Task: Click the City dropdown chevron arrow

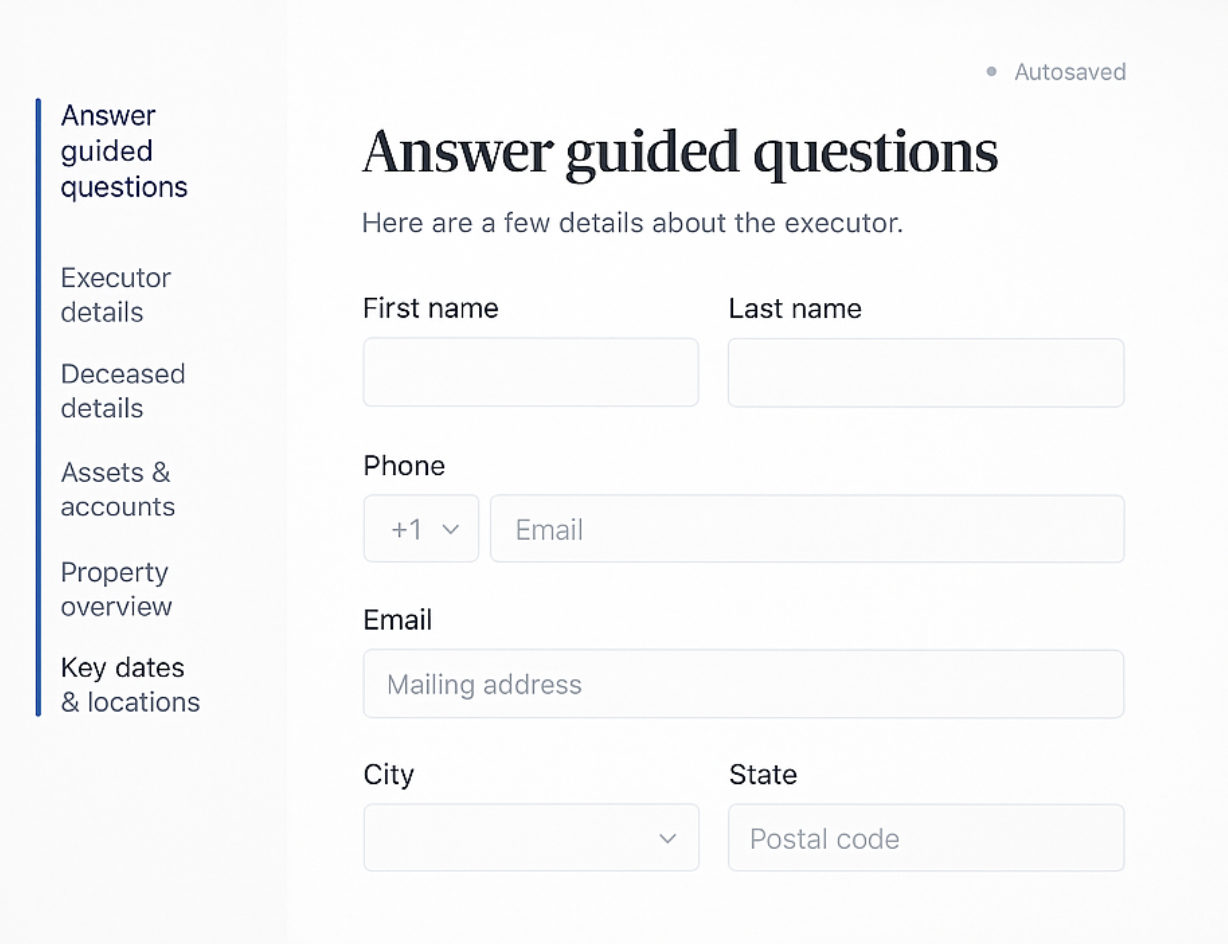Action: click(x=667, y=840)
